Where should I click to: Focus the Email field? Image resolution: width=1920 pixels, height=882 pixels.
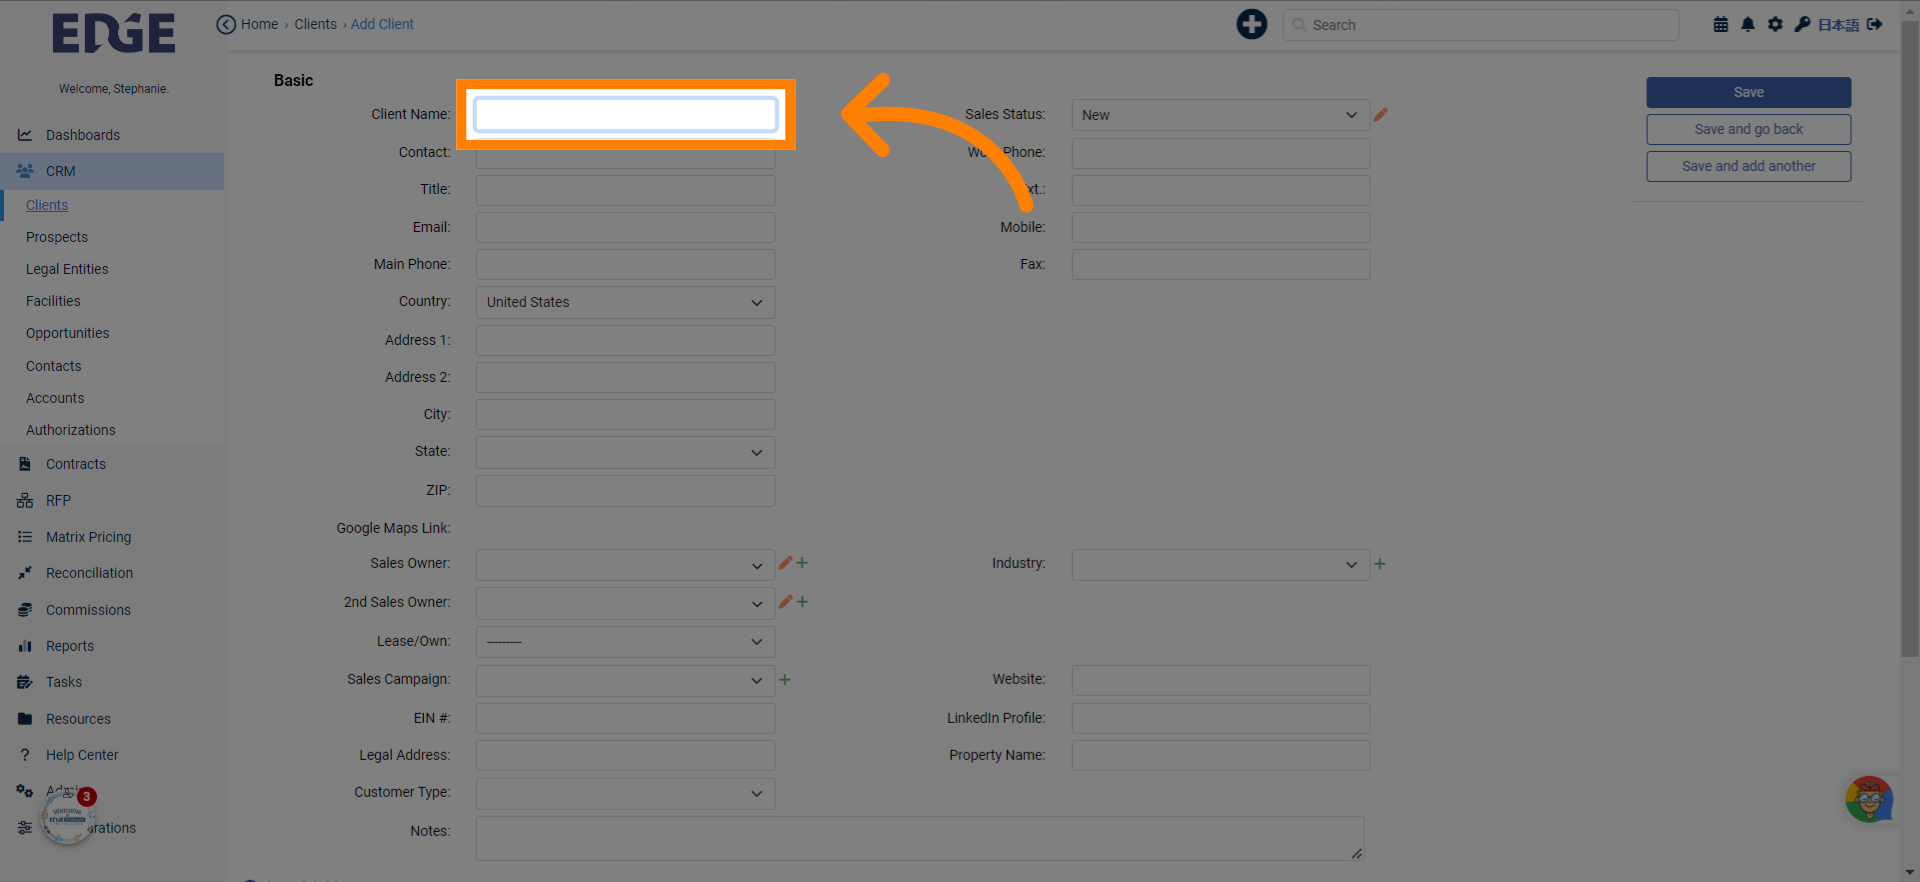pyautogui.click(x=625, y=227)
